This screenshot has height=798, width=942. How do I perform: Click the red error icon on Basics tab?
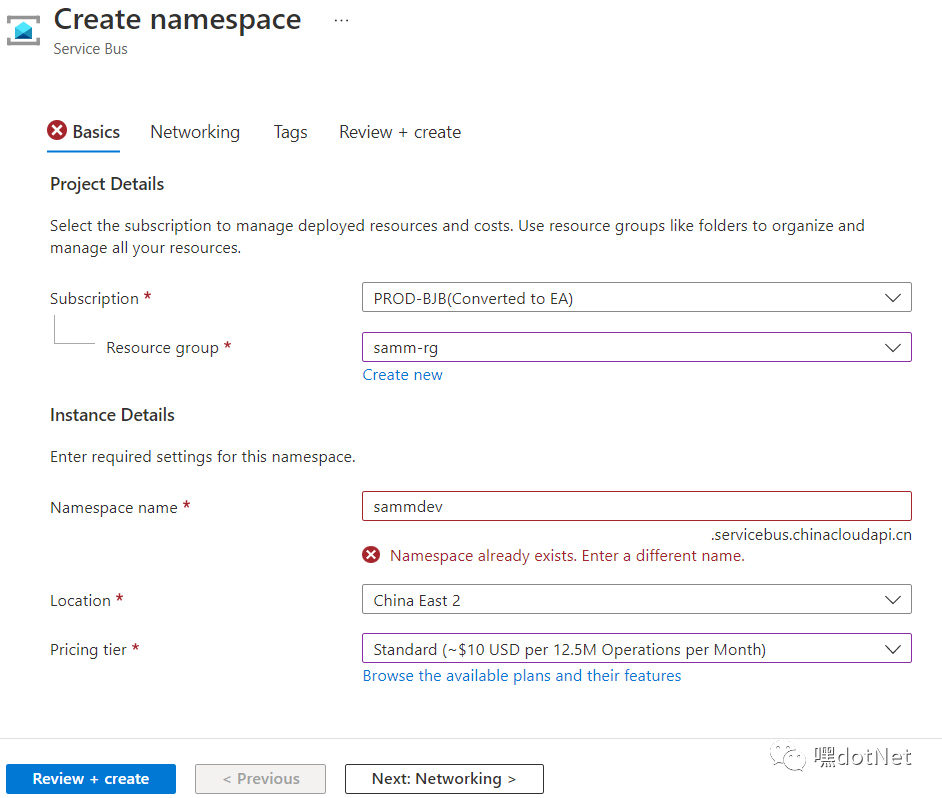coord(57,130)
